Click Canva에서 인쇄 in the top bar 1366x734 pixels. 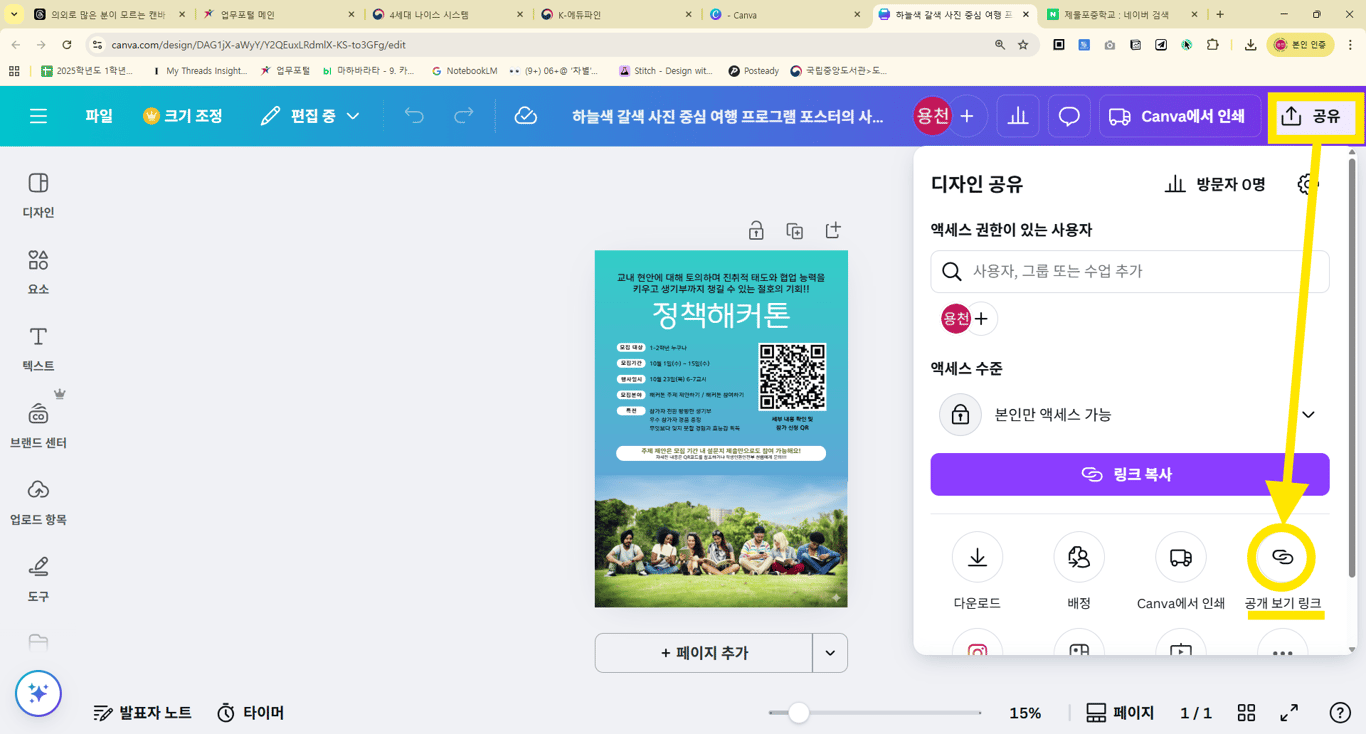point(1178,116)
